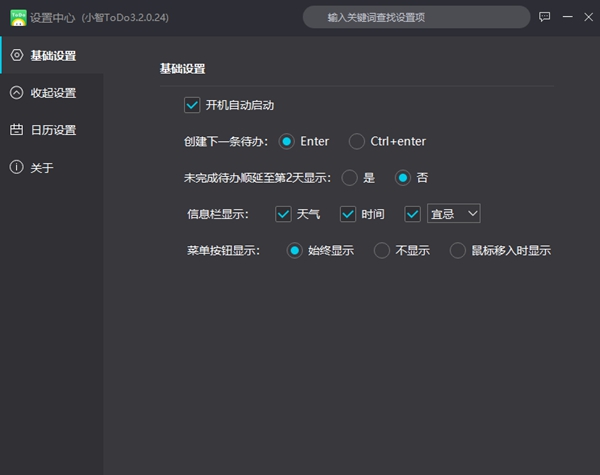
Task: Click the 关于 info icon in sidebar
Action: click(16, 167)
